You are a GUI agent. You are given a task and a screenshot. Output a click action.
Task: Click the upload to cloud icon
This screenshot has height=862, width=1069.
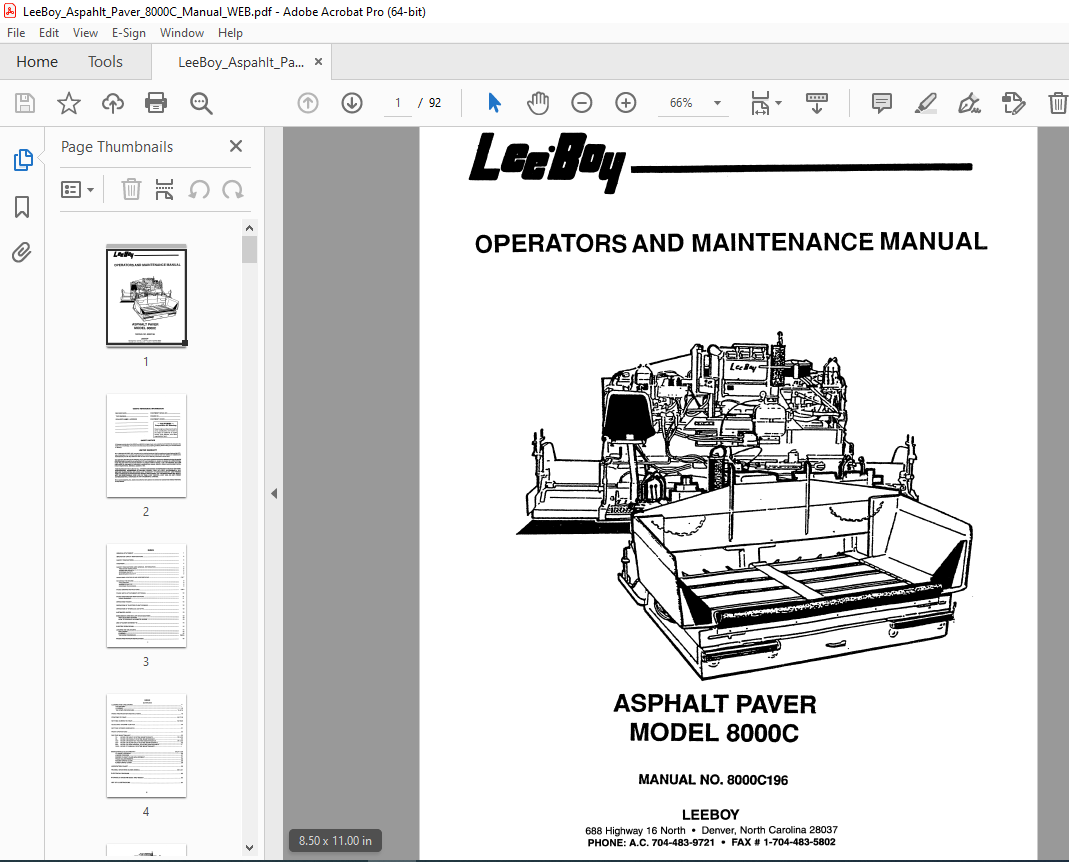click(x=112, y=103)
